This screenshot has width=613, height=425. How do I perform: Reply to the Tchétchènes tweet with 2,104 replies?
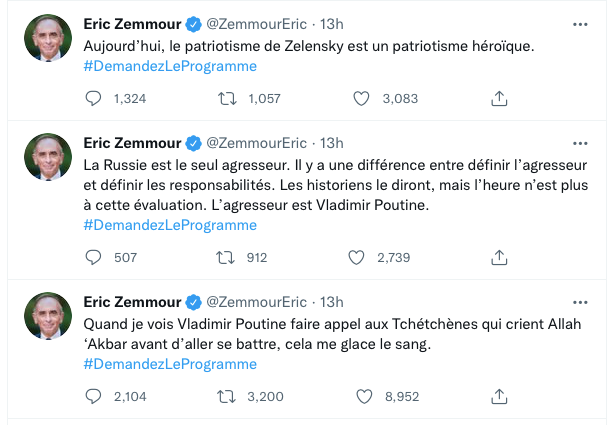coord(93,396)
